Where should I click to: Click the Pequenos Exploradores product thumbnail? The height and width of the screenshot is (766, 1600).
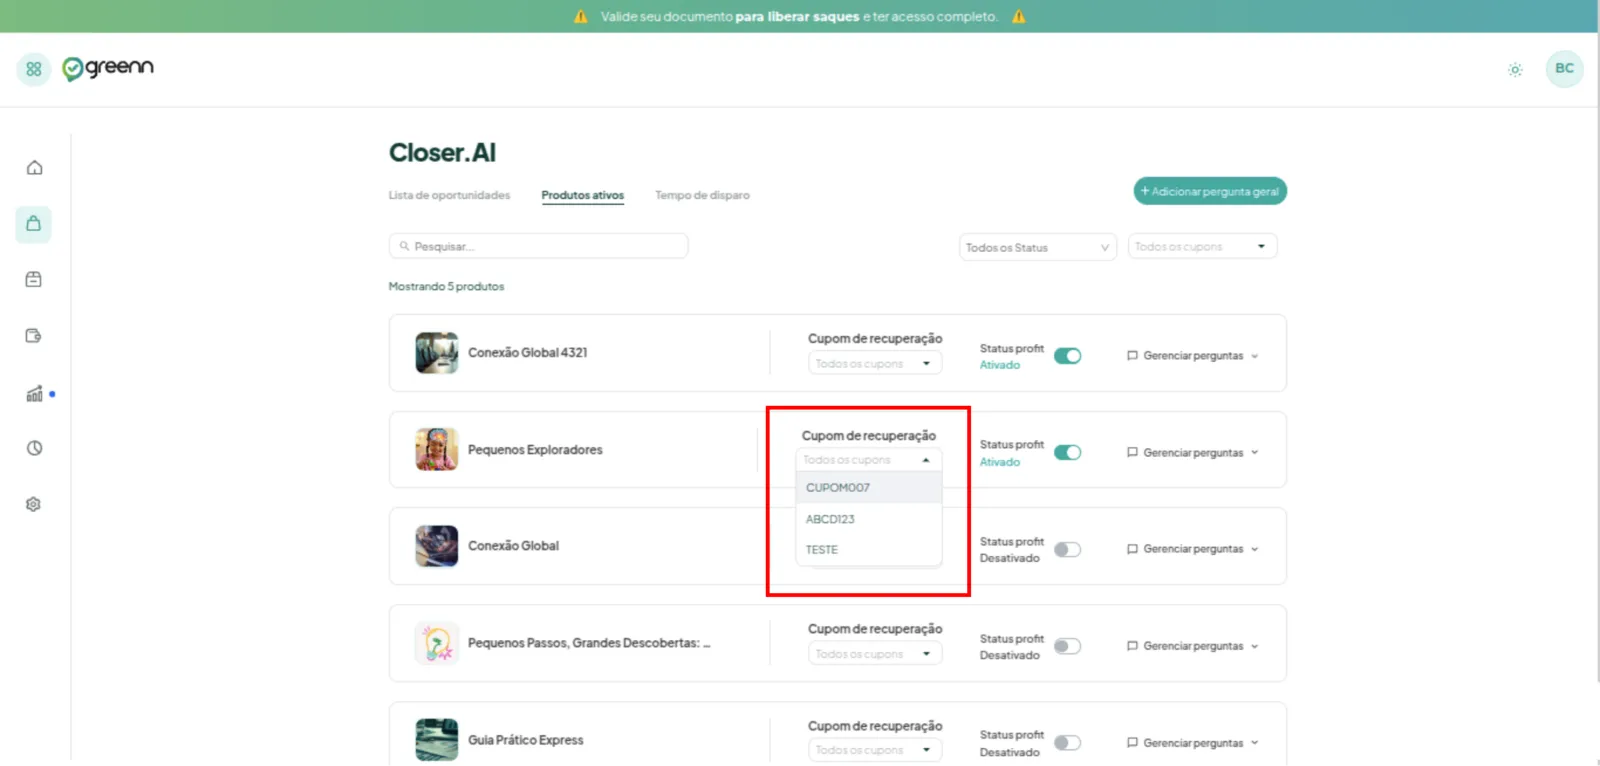437,449
